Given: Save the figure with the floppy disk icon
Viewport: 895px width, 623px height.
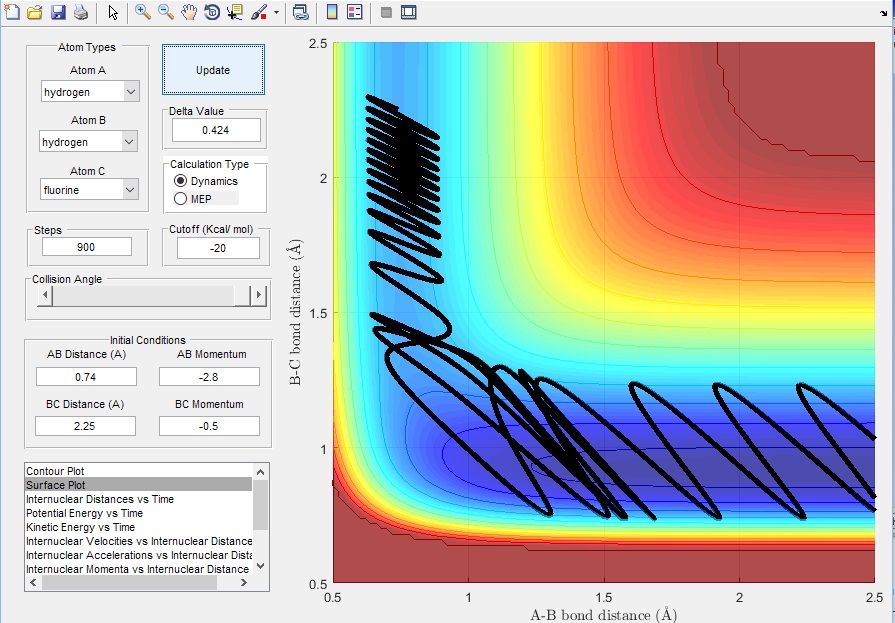Looking at the screenshot, I should [58, 12].
